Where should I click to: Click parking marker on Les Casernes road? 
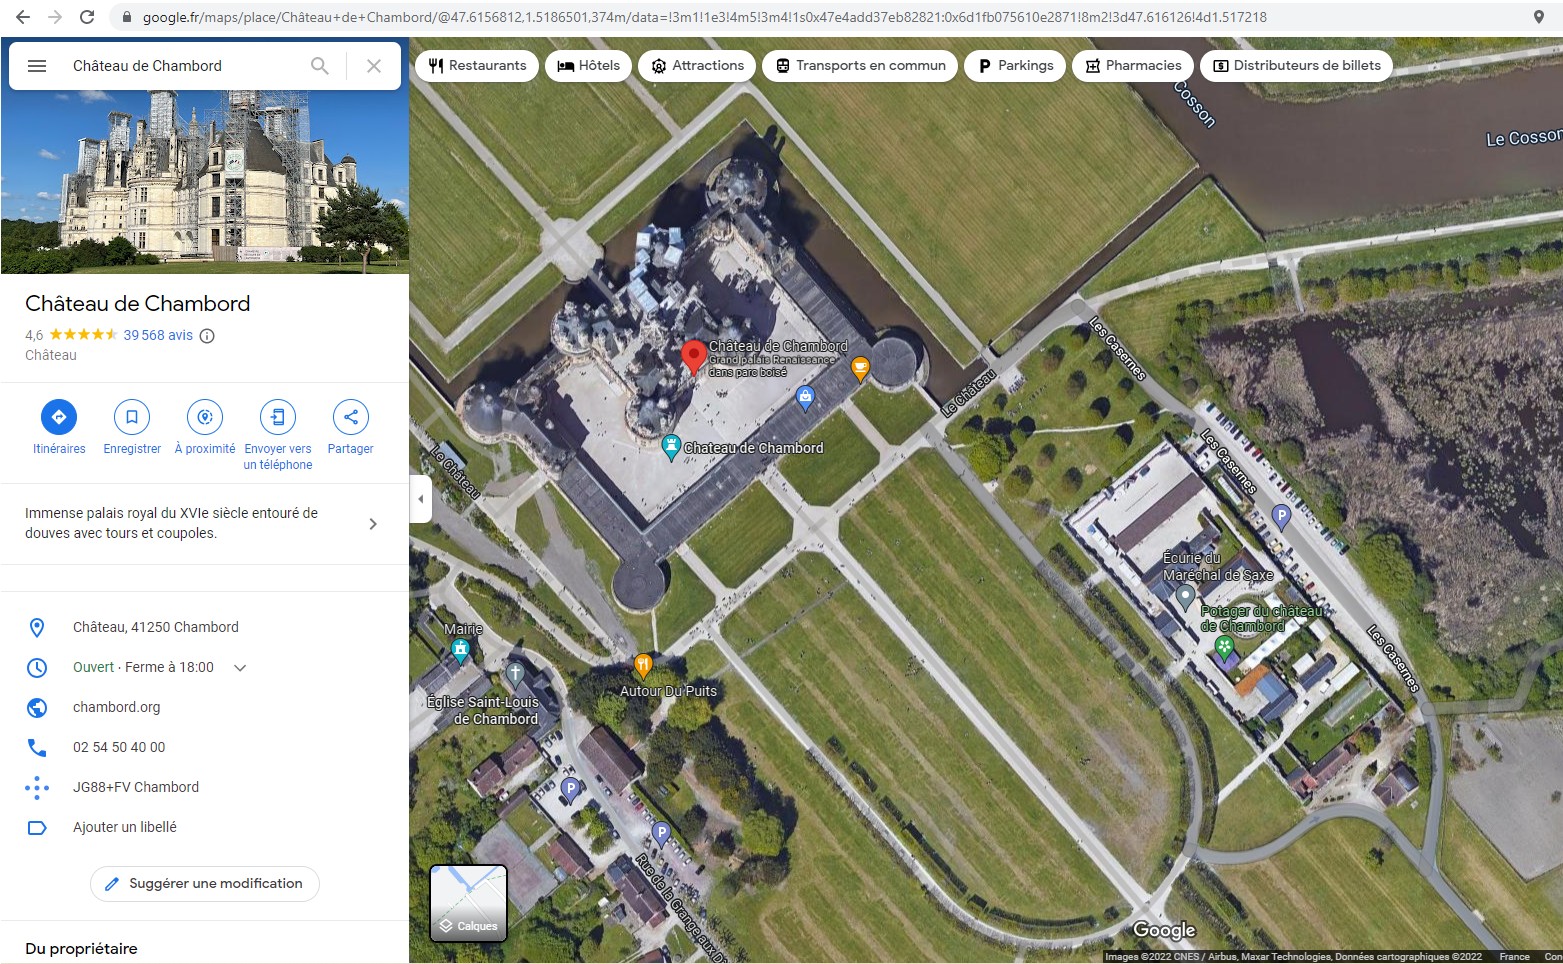(1281, 517)
